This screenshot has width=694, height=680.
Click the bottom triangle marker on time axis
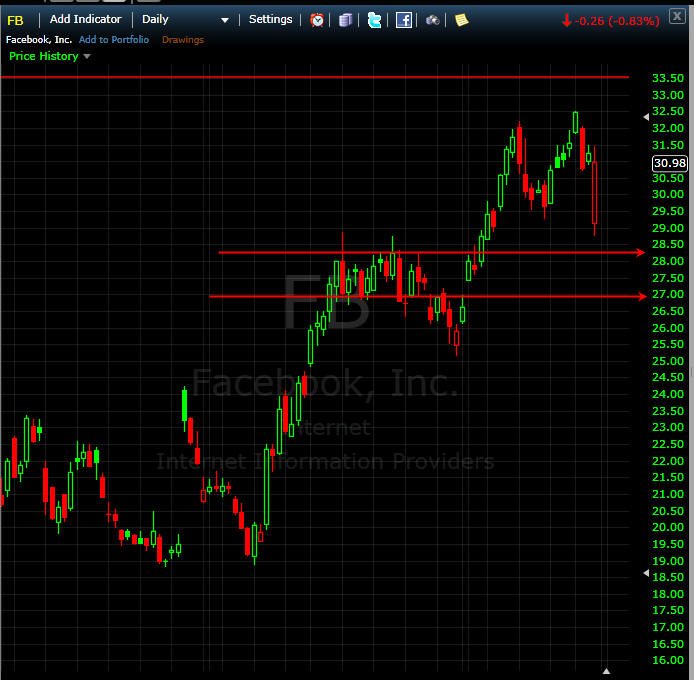(x=607, y=671)
